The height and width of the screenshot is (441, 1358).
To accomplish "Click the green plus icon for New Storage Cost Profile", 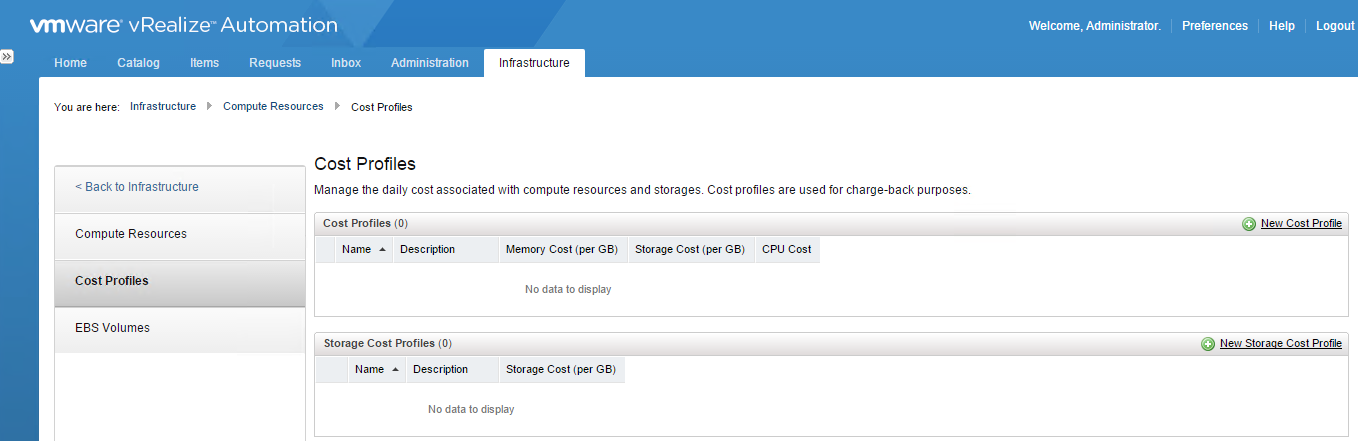I will [1208, 344].
